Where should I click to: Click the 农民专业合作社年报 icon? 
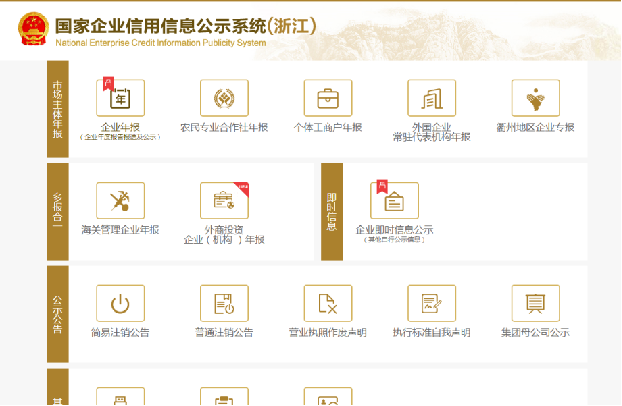pyautogui.click(x=224, y=98)
